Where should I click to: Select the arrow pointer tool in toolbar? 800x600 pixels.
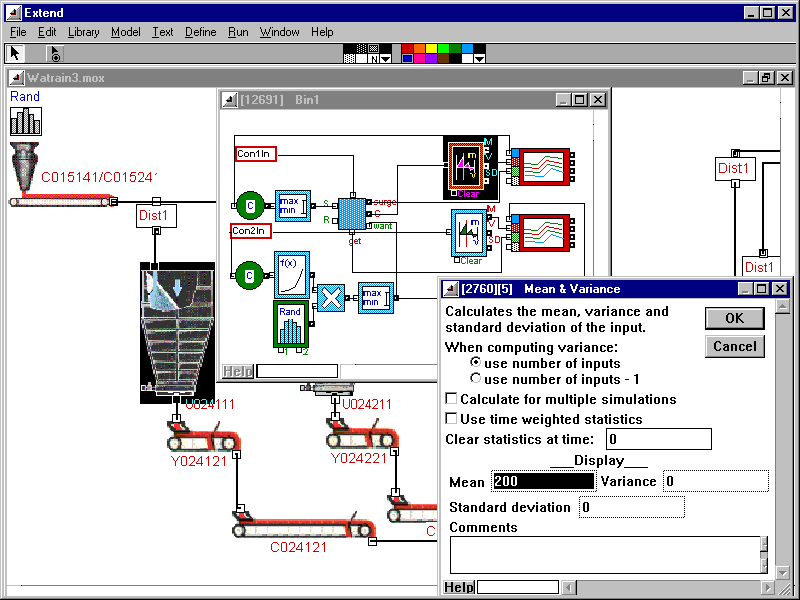click(15, 53)
